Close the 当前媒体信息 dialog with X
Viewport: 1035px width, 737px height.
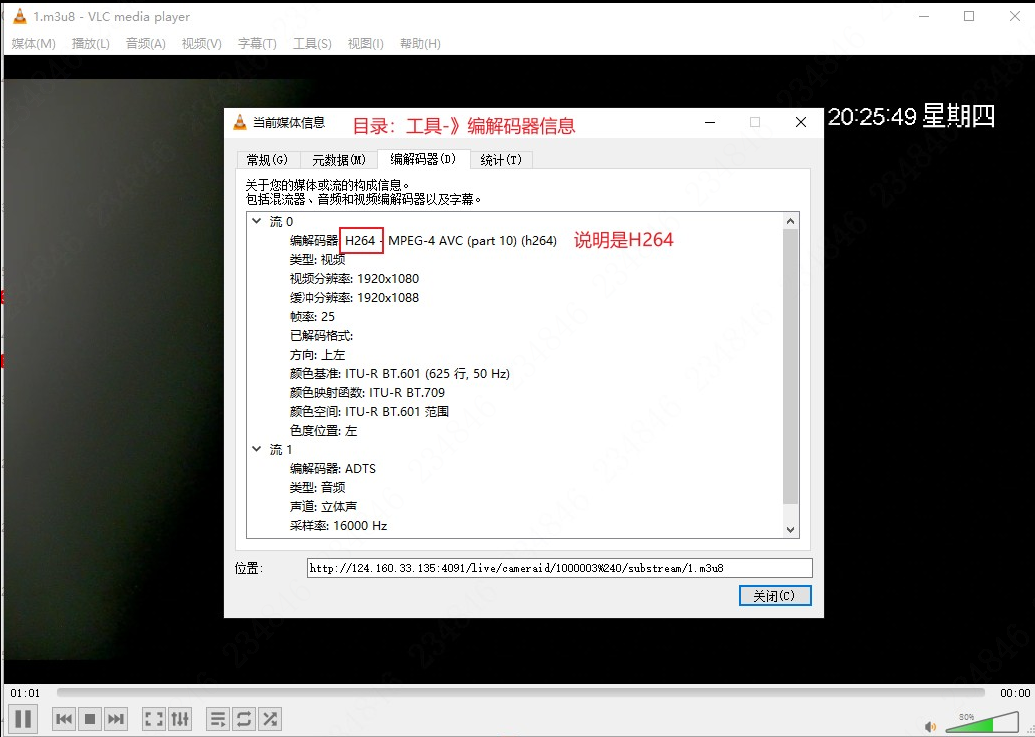click(801, 123)
